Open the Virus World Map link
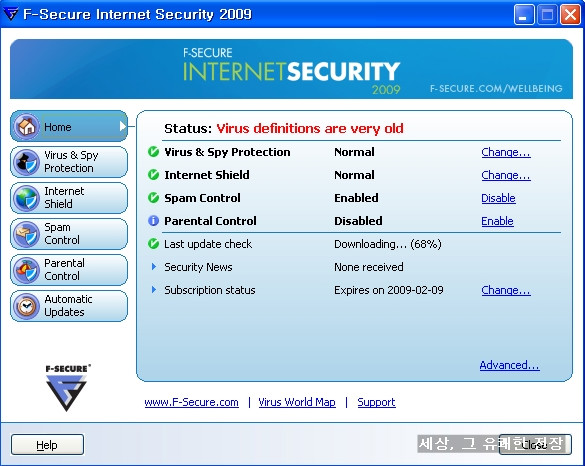 [x=297, y=402]
